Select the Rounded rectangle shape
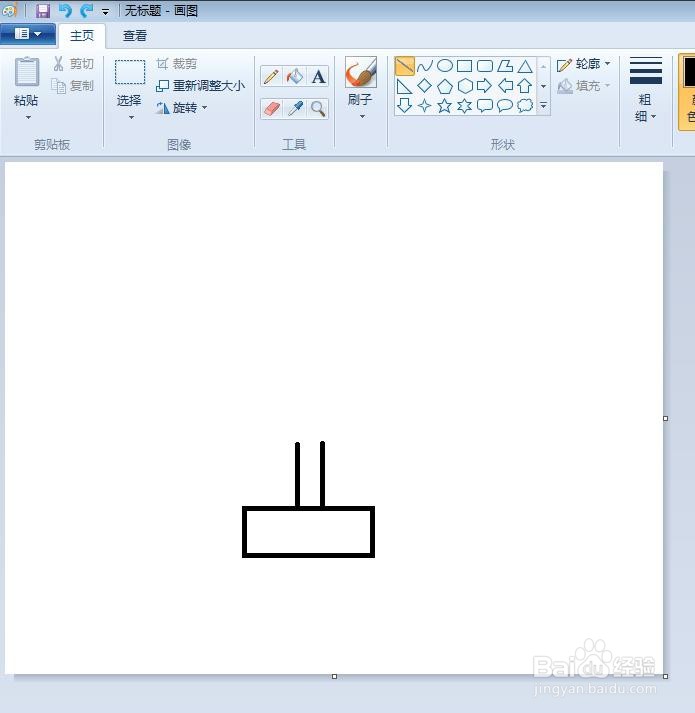Screen dimensions: 695x713 click(x=484, y=66)
